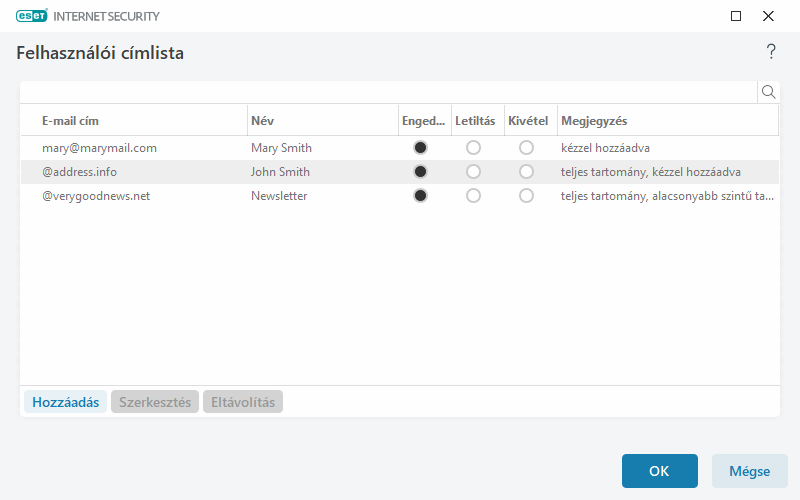This screenshot has width=800, height=500.
Task: Focus the search input field
Action: tap(389, 92)
